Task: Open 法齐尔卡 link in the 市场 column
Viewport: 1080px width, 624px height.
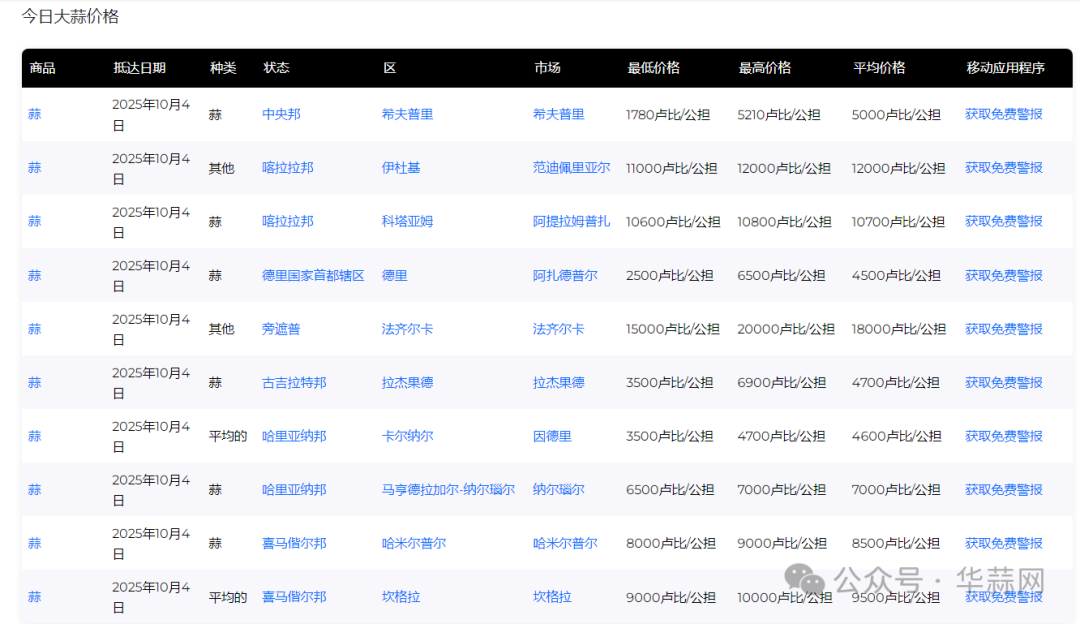Action: pos(558,329)
